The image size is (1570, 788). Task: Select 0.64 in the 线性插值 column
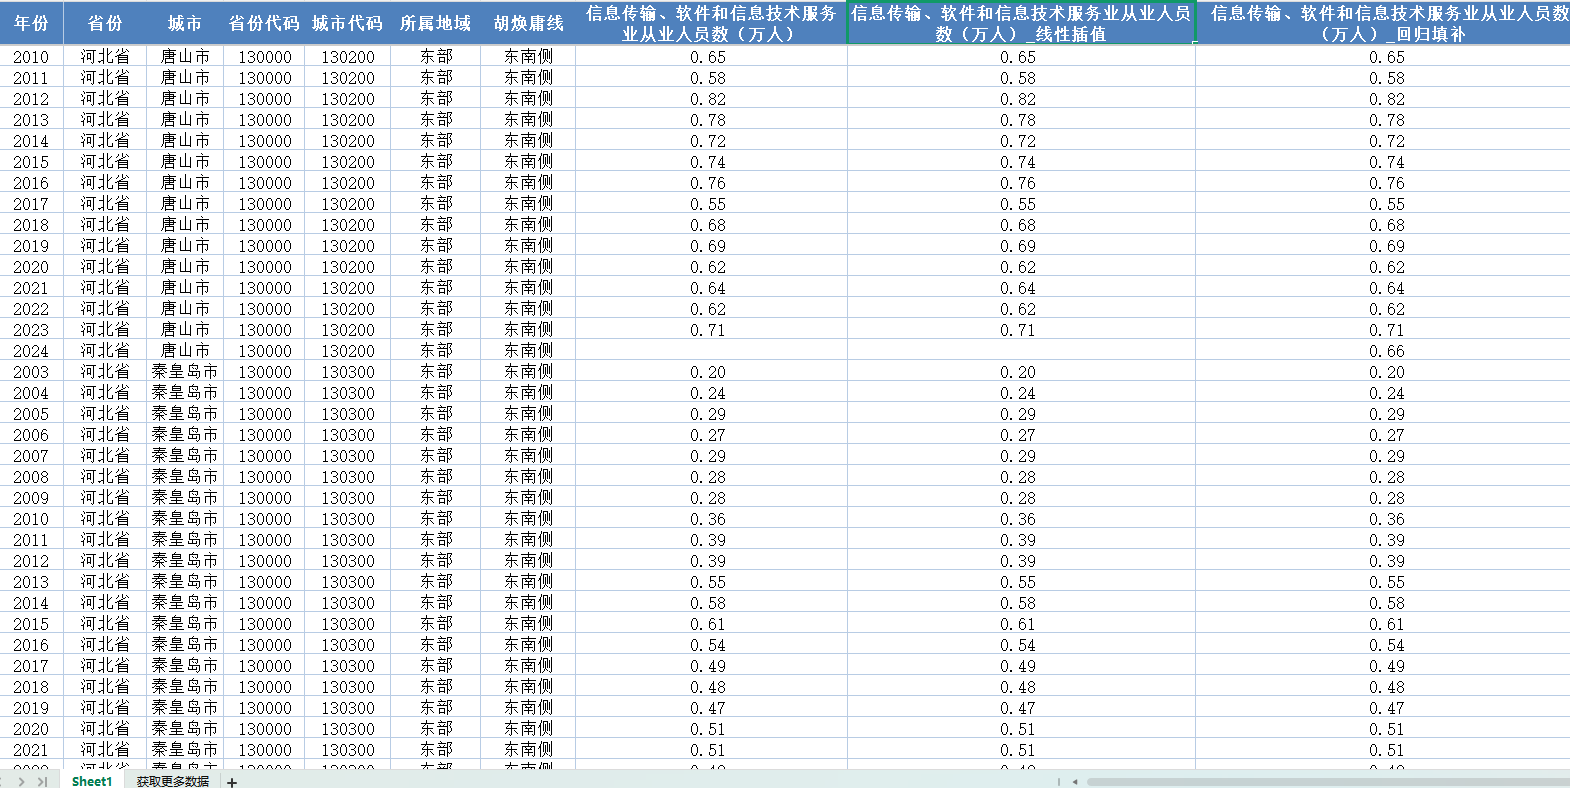coord(1018,288)
